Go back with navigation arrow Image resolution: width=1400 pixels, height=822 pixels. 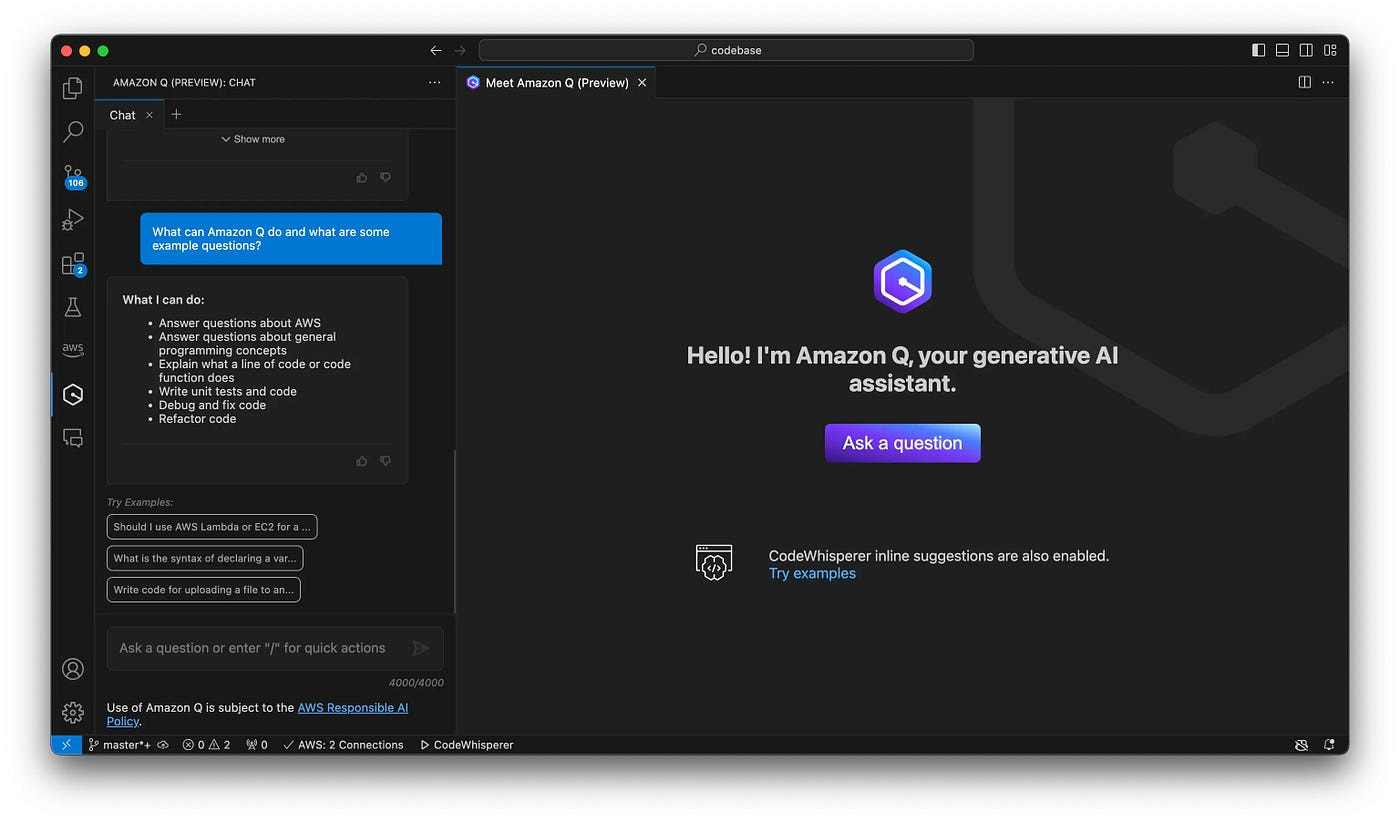[x=436, y=50]
